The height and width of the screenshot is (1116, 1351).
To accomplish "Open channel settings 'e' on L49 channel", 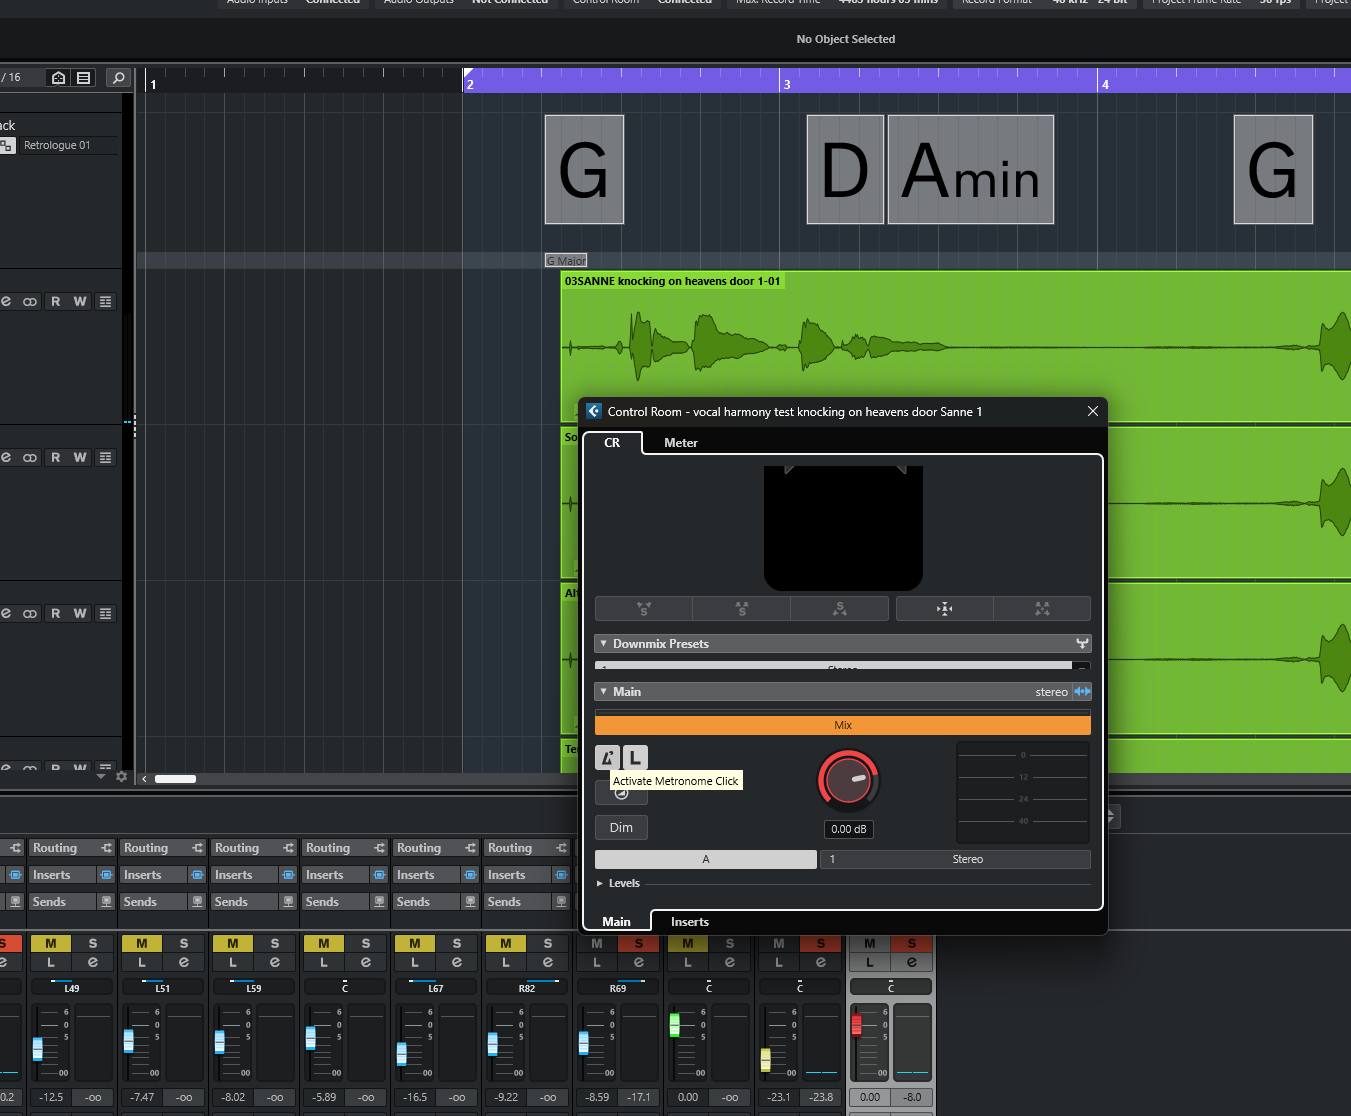I will coord(92,963).
